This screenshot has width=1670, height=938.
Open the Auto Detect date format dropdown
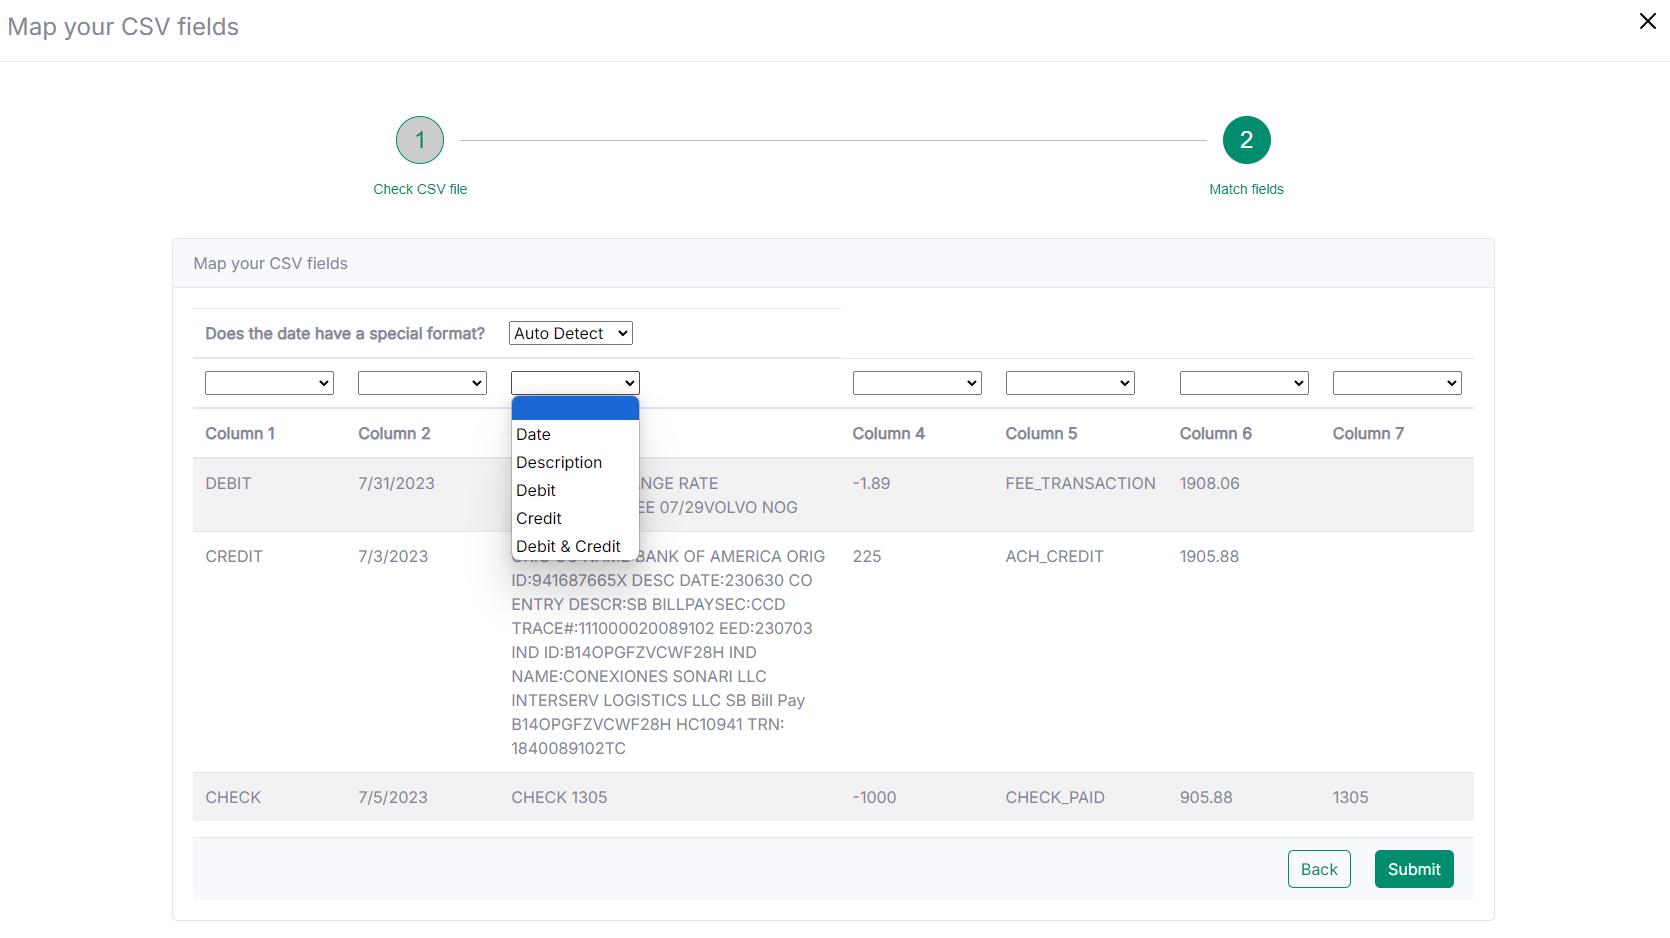571,333
